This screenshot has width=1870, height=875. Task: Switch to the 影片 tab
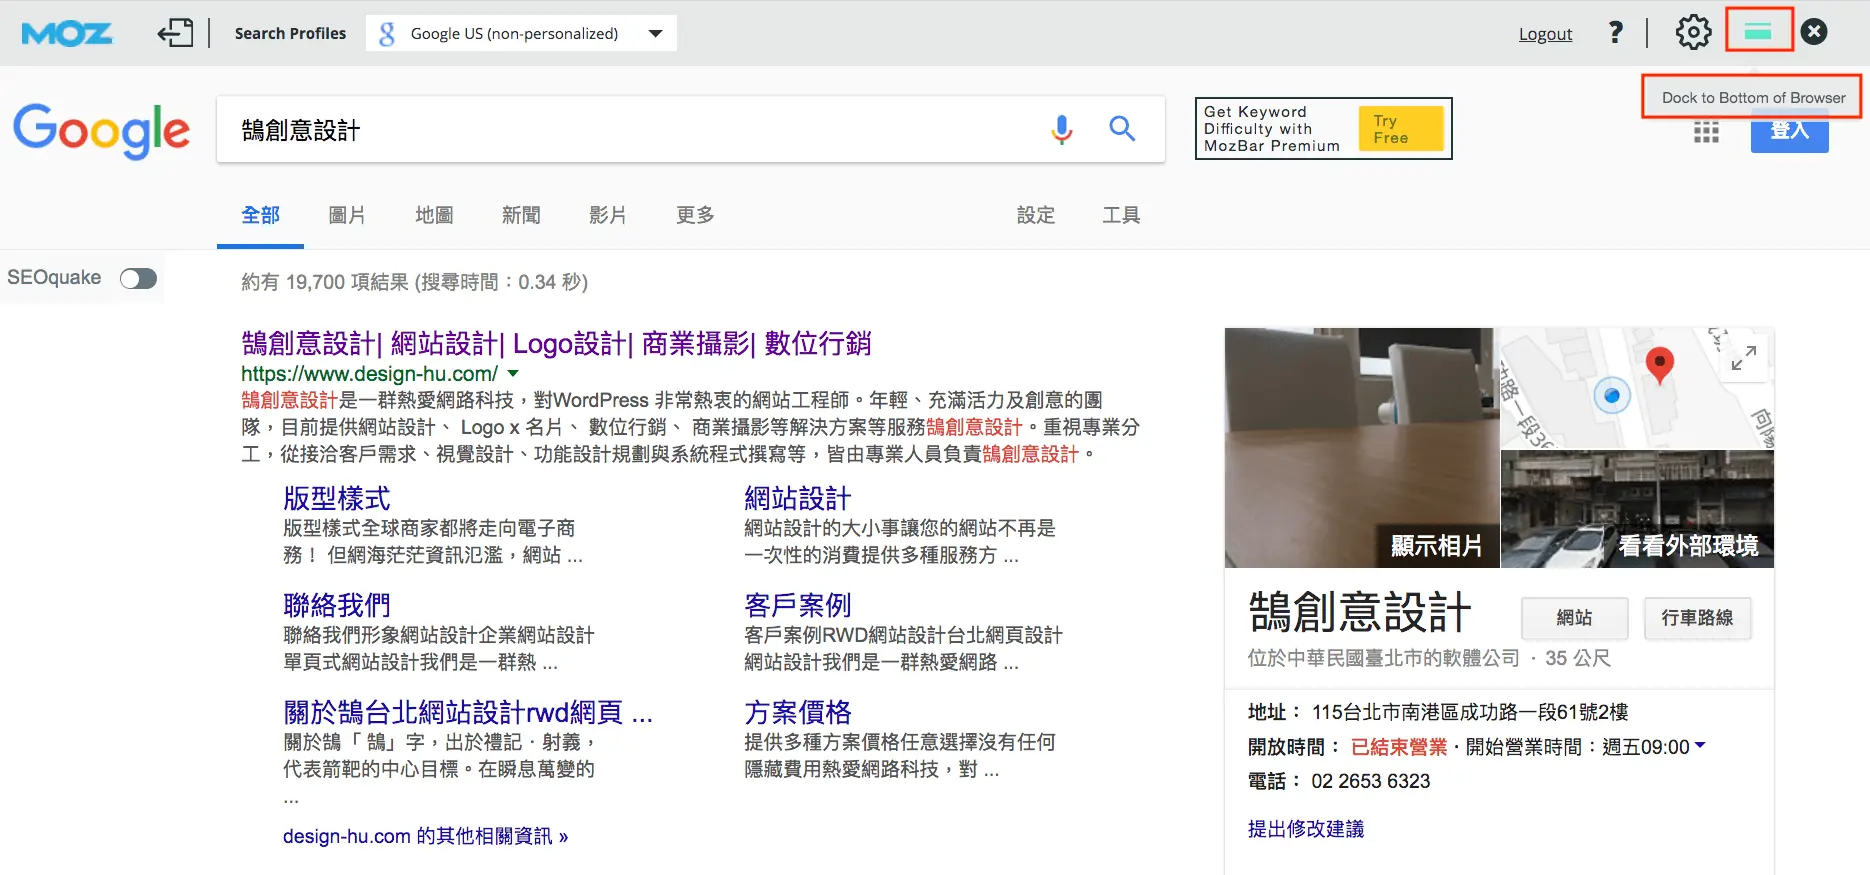[x=607, y=215]
